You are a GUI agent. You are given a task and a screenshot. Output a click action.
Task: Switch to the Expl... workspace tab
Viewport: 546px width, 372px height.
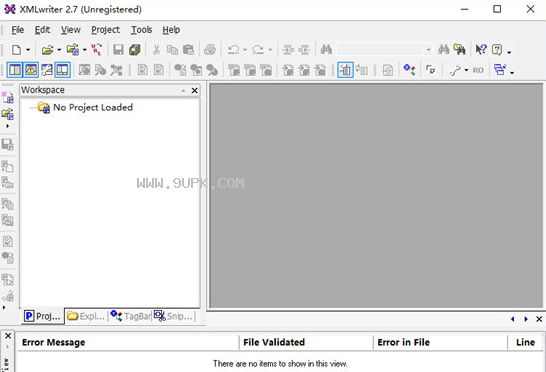[x=86, y=316]
